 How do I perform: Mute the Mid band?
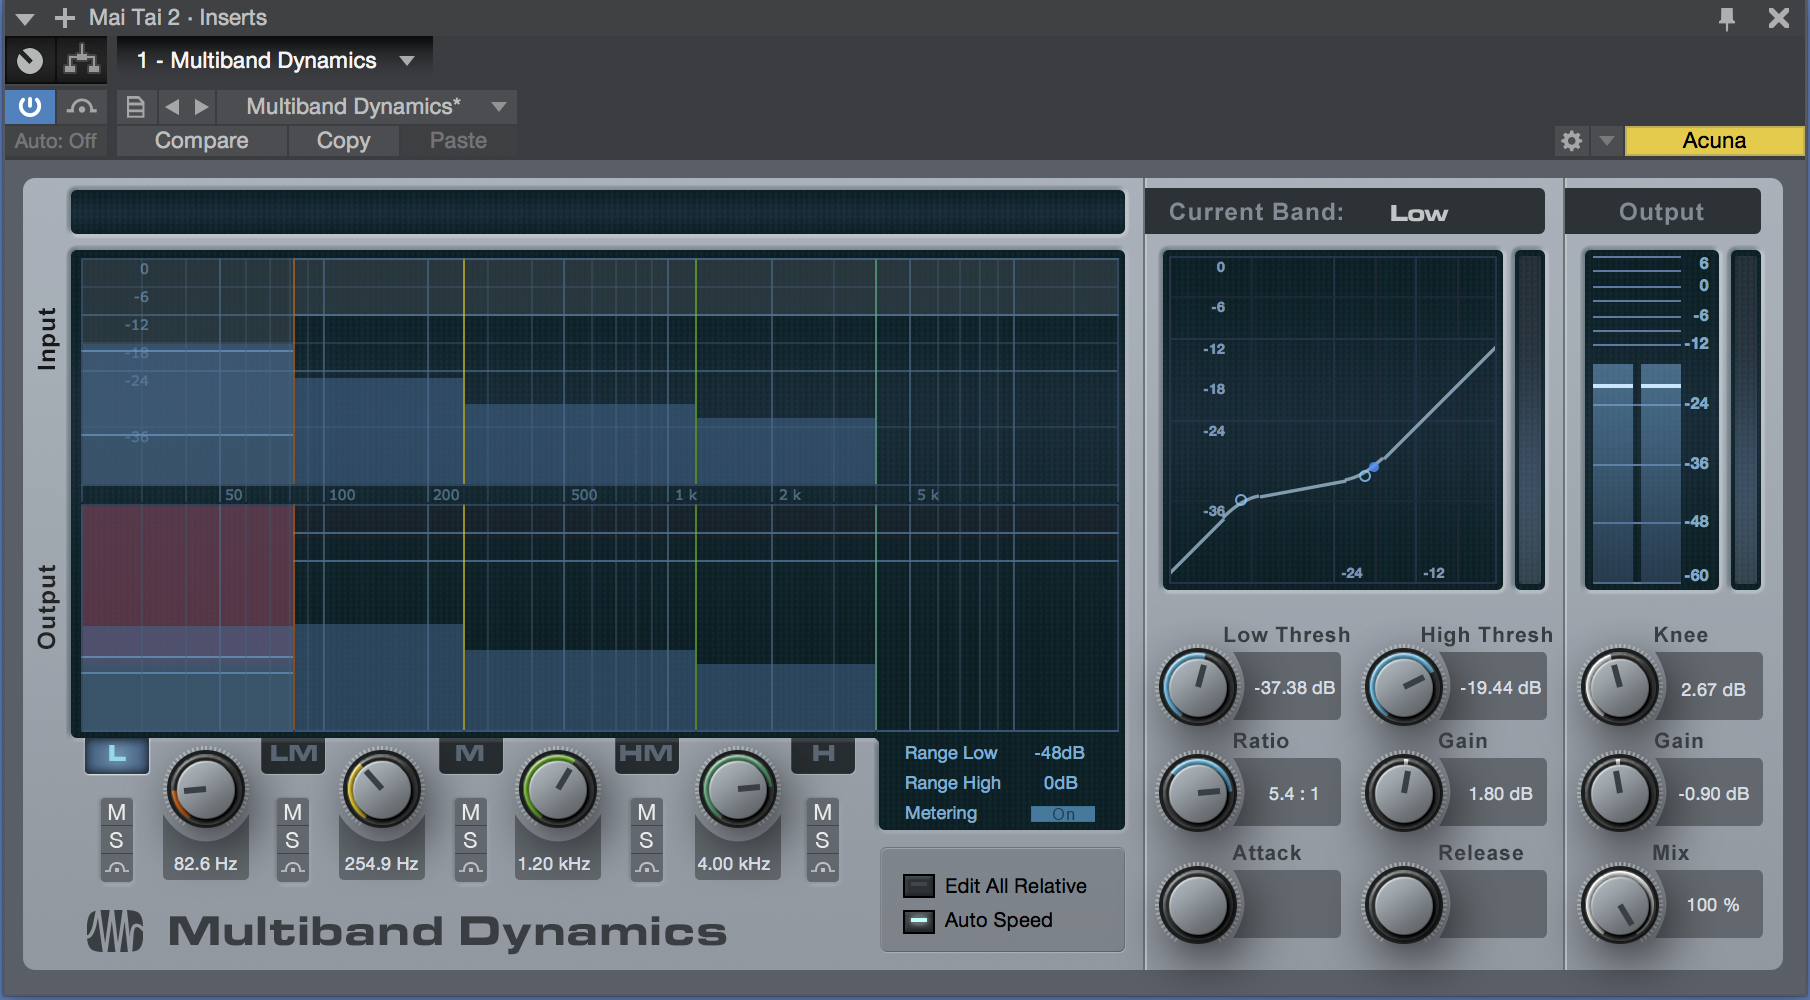coord(470,812)
